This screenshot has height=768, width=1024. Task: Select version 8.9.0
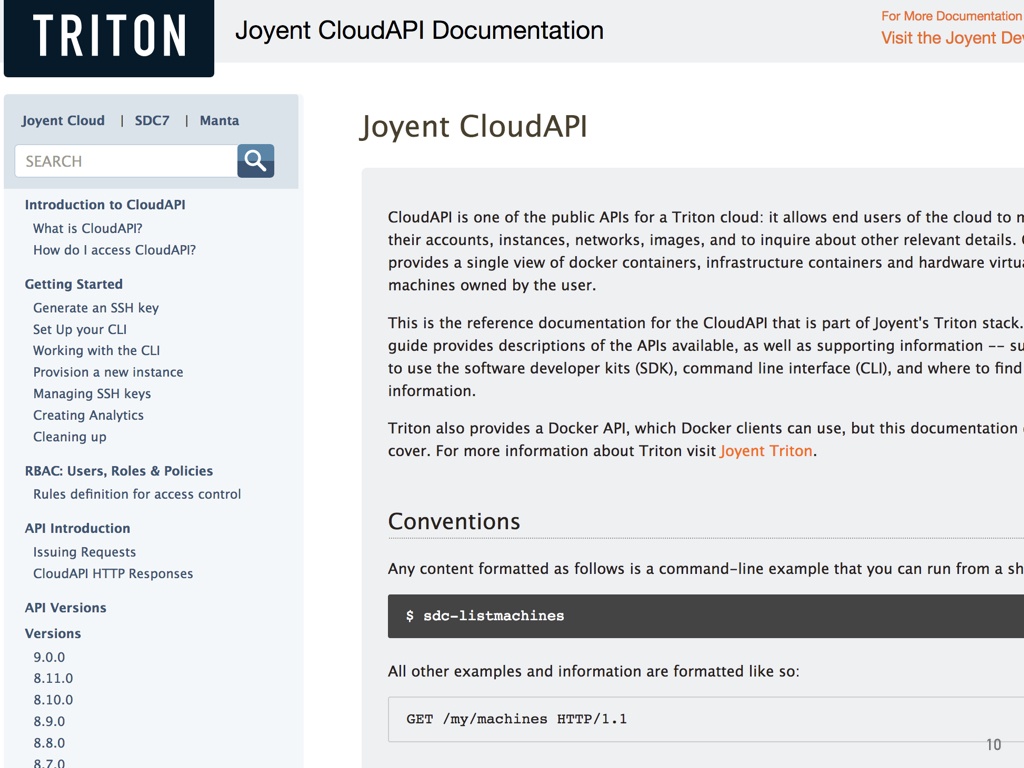point(50,721)
